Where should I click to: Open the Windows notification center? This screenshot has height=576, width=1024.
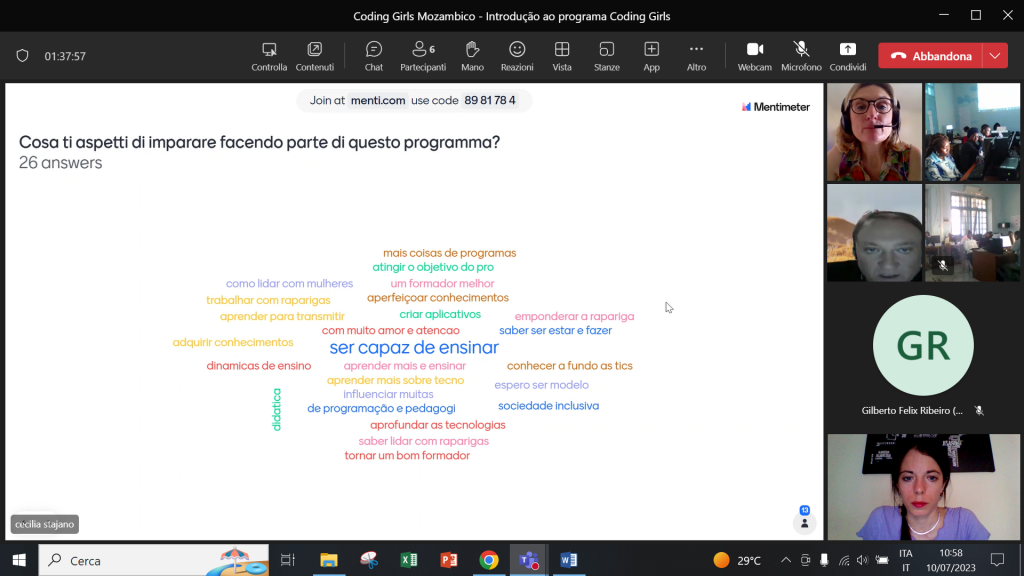tap(997, 560)
